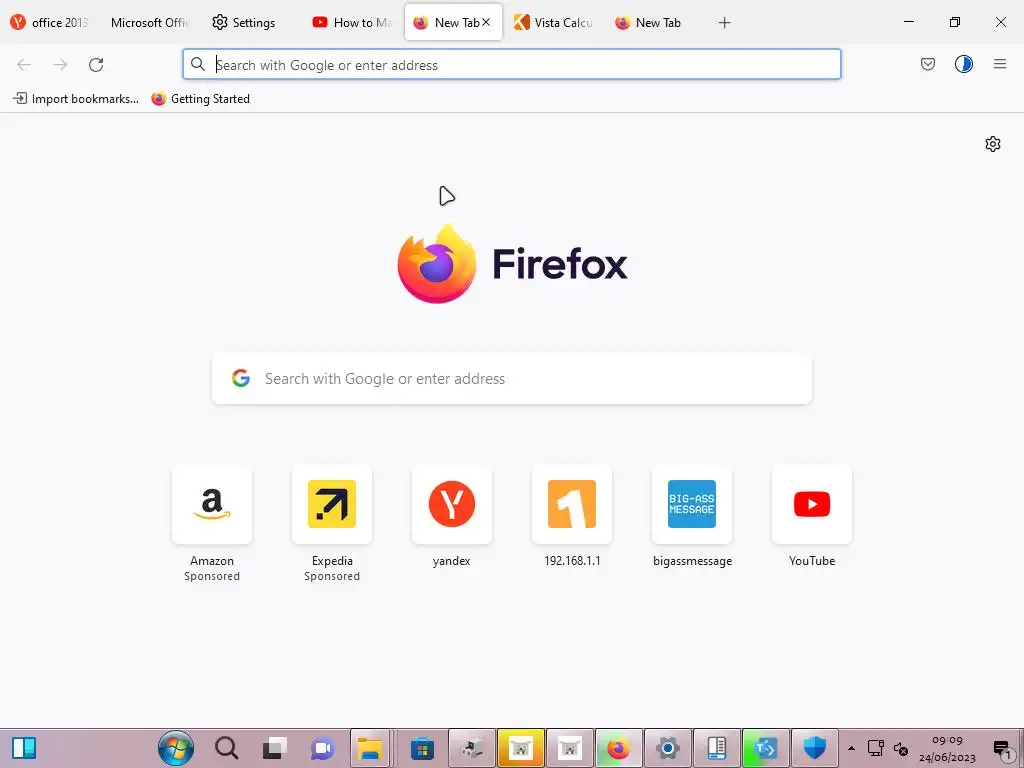Open Task View on taskbar
Screen dimensions: 1024x768
point(274,748)
